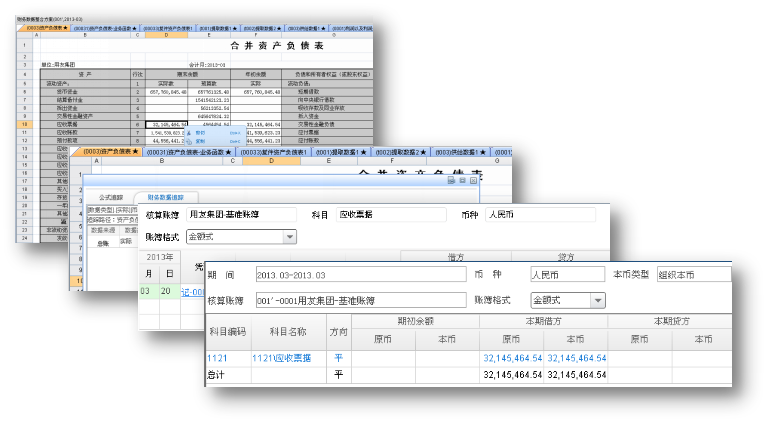Open 账簿格式 金额式 dropdown in front panel
The image size is (770, 424).
tap(598, 300)
